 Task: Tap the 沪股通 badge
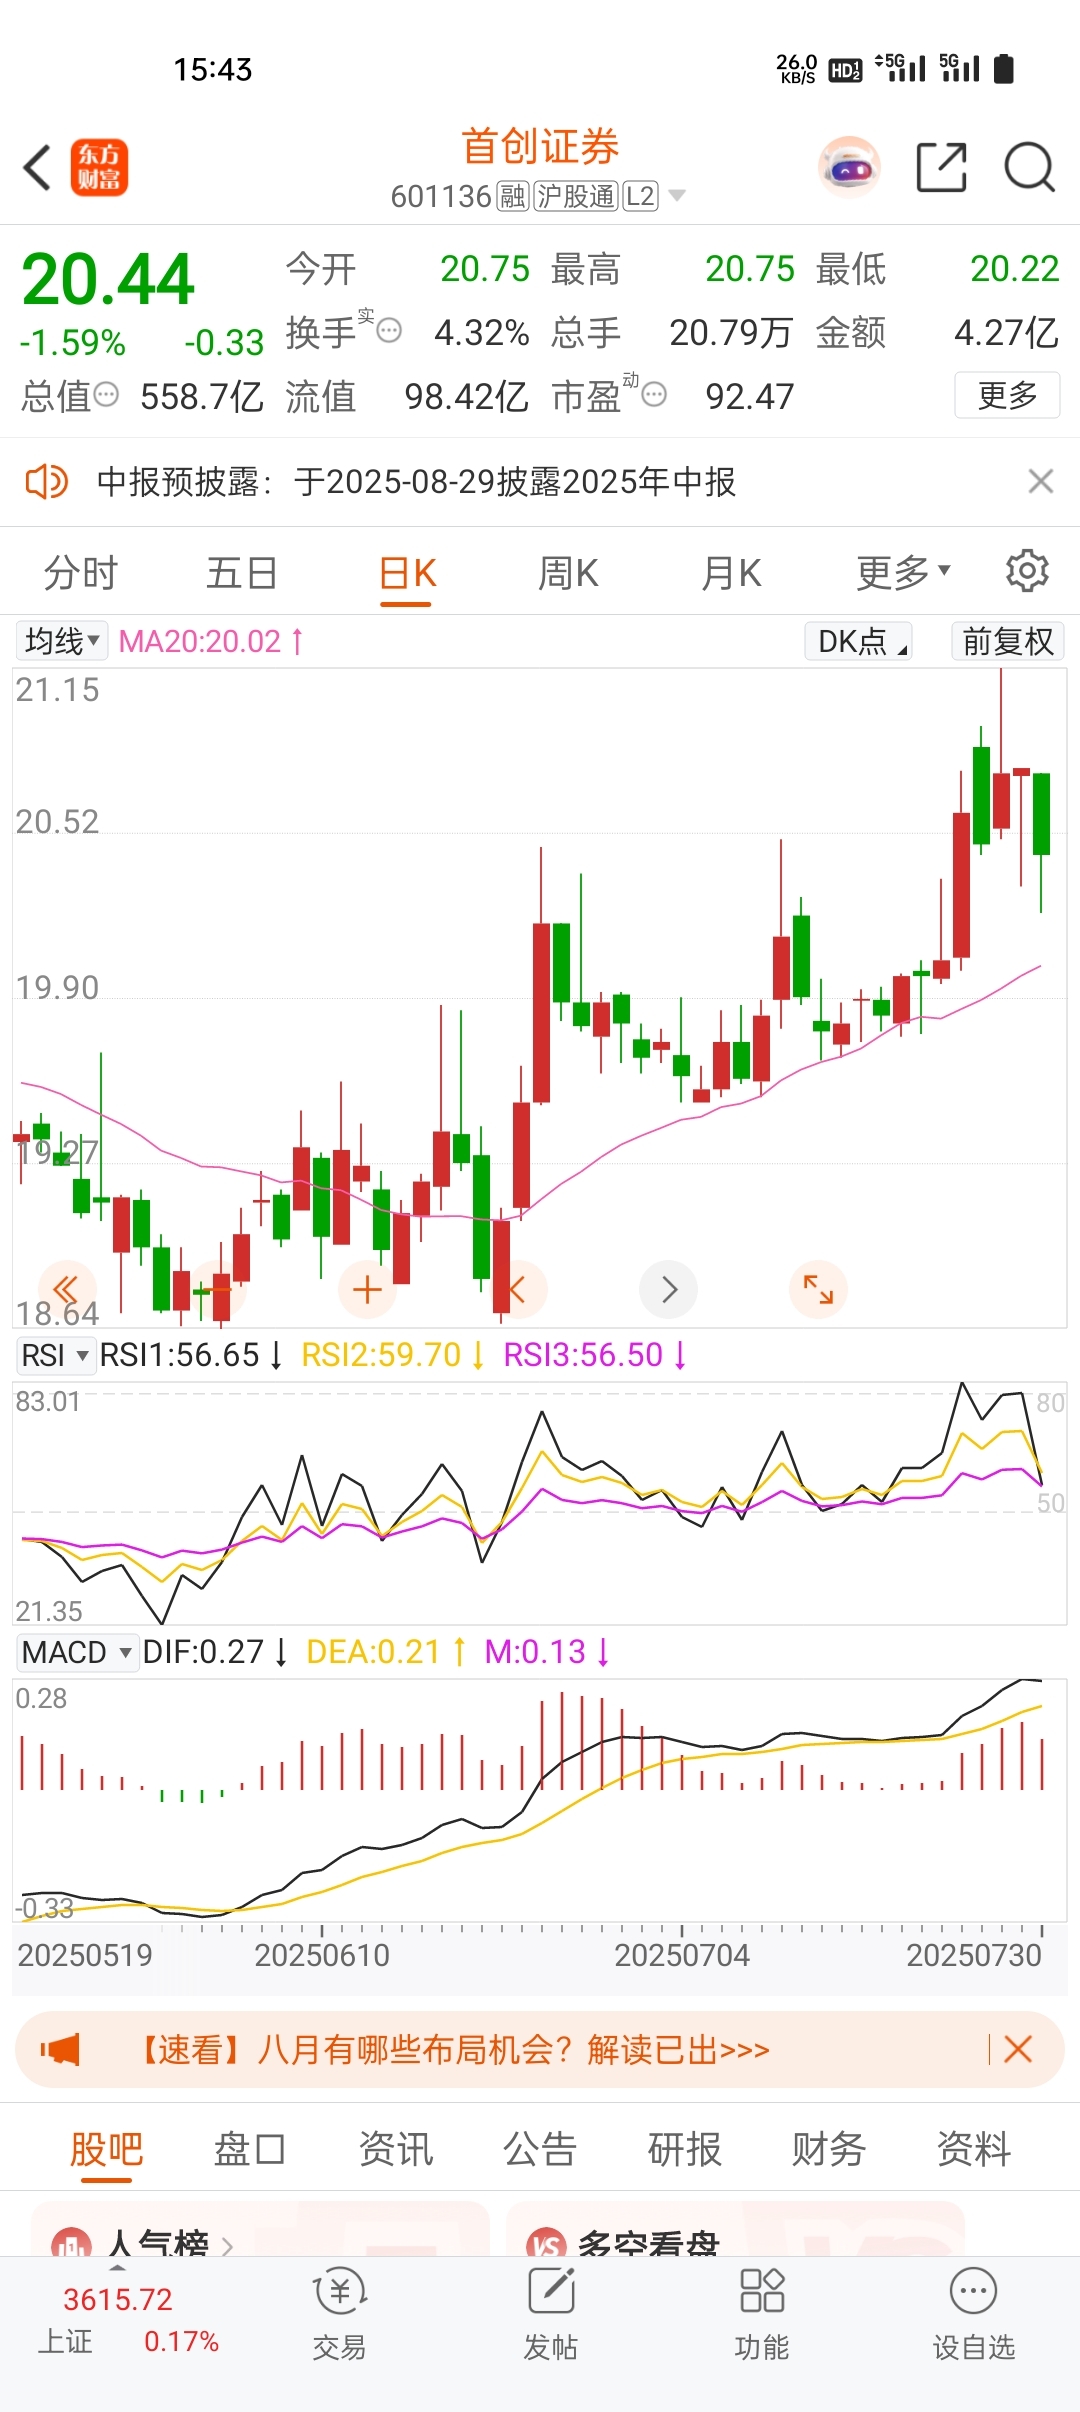pos(575,196)
